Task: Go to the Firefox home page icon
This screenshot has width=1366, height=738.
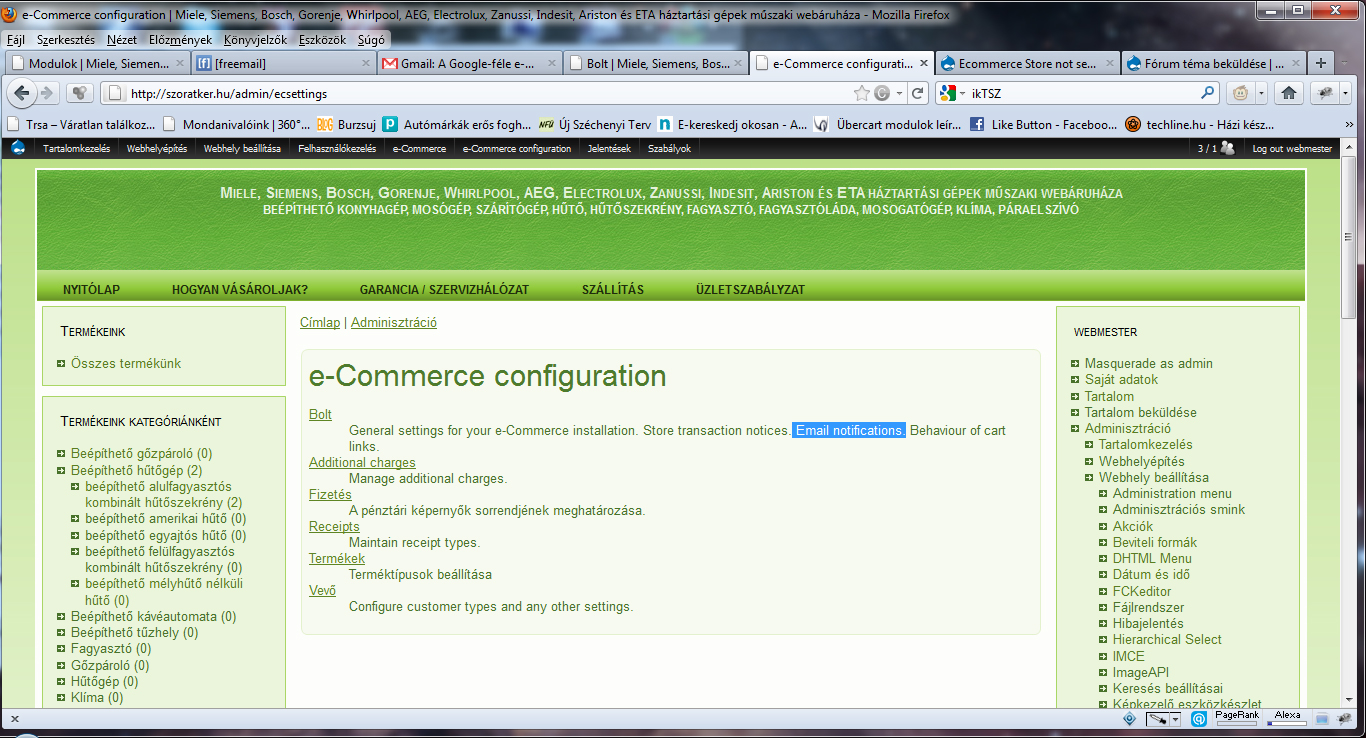Action: tap(1289, 93)
